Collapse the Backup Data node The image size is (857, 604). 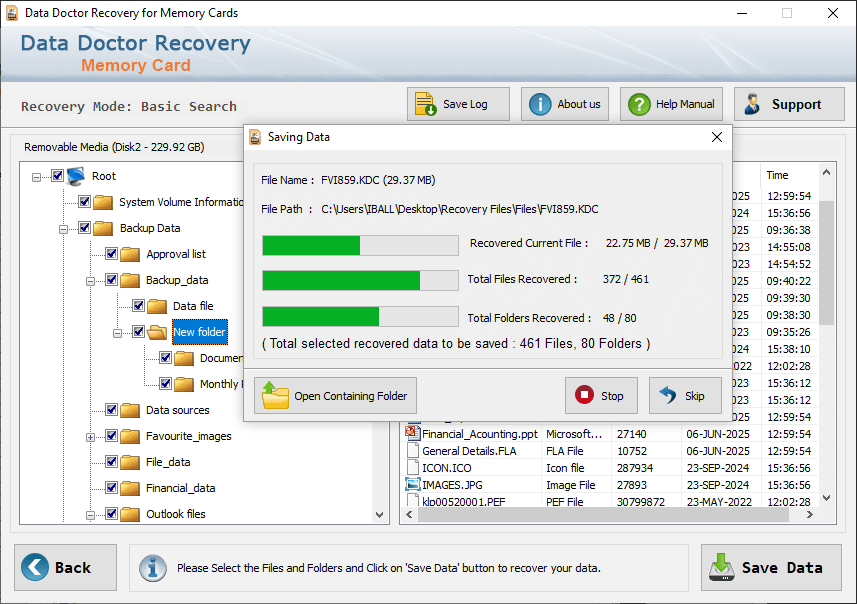[63, 230]
